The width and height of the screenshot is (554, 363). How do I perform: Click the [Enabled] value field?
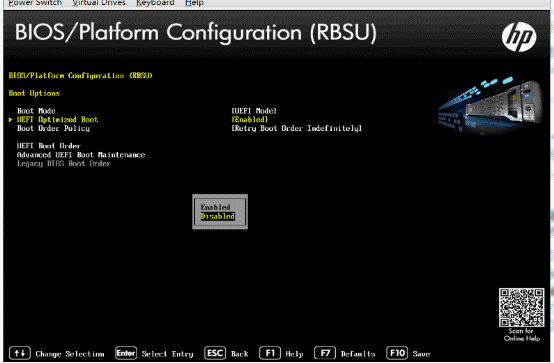point(250,119)
